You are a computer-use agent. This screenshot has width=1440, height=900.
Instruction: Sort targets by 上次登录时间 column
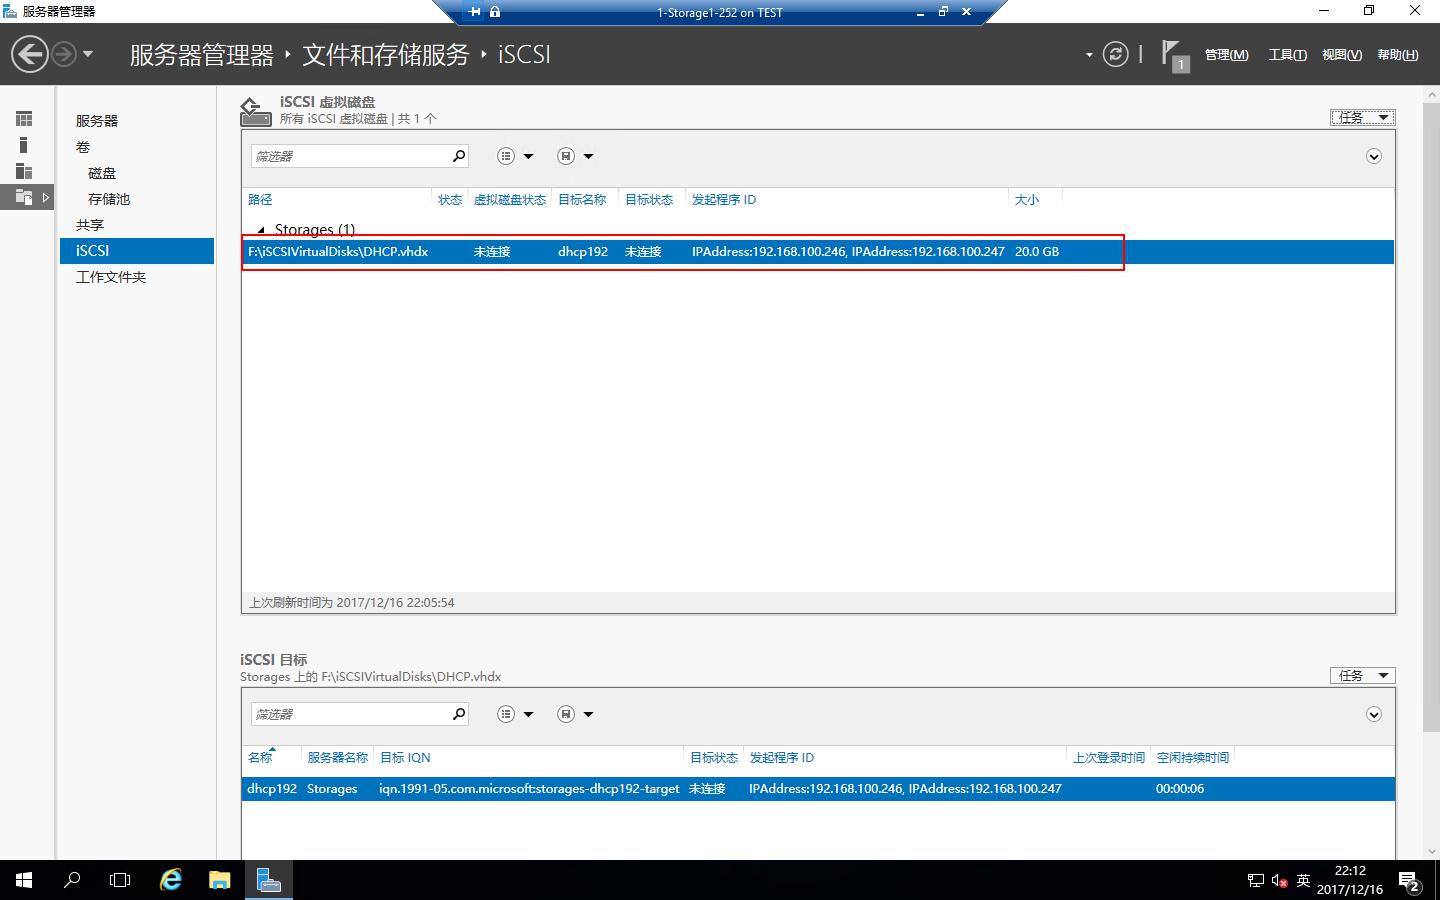point(1109,758)
